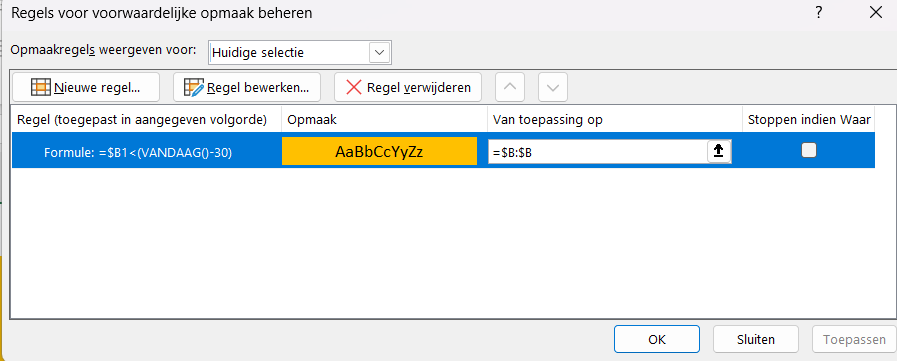
Task: Close the dialog with the X icon
Action: point(876,13)
